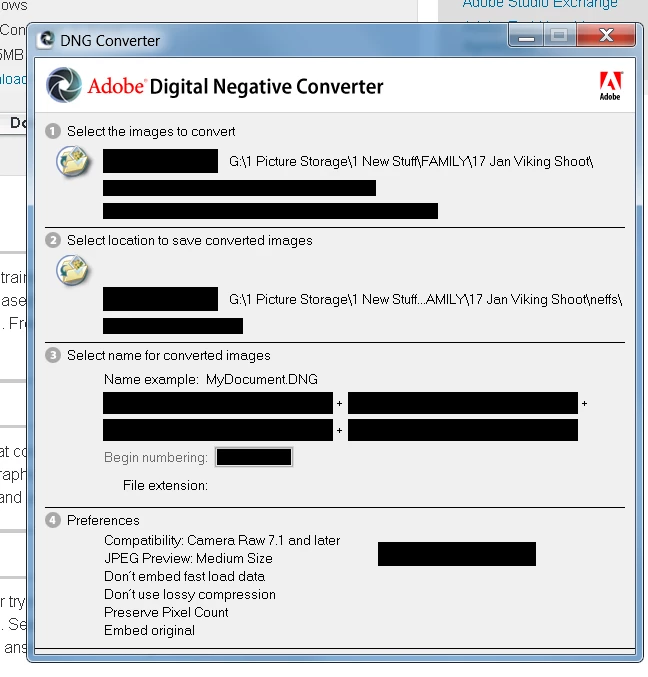The width and height of the screenshot is (648, 677).
Task: Close the DNG Converter window
Action: point(606,35)
